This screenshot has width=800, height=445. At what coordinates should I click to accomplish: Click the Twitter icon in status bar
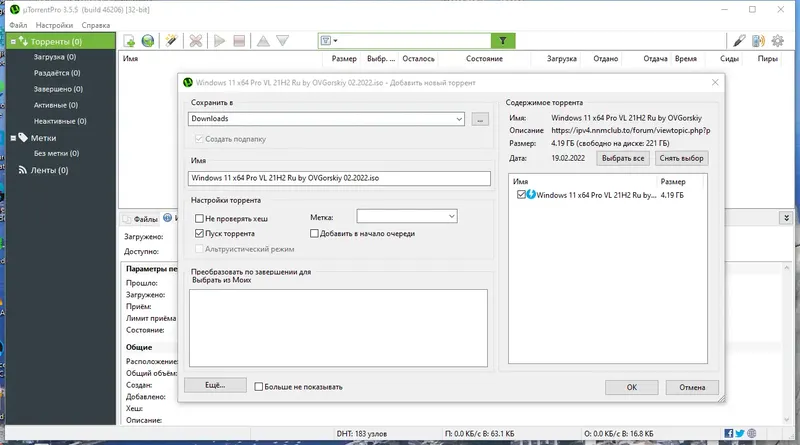tap(740, 433)
